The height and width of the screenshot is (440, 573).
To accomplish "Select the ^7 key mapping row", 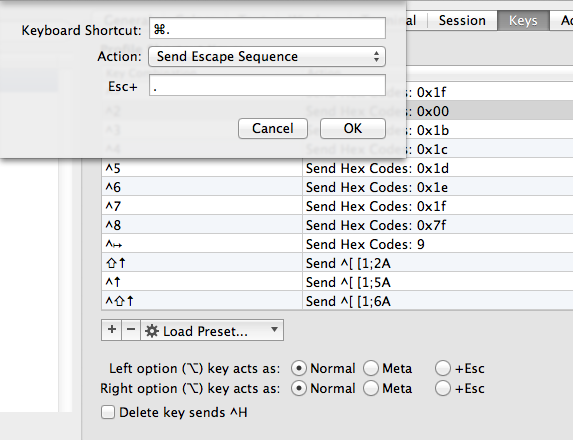I will pos(337,206).
